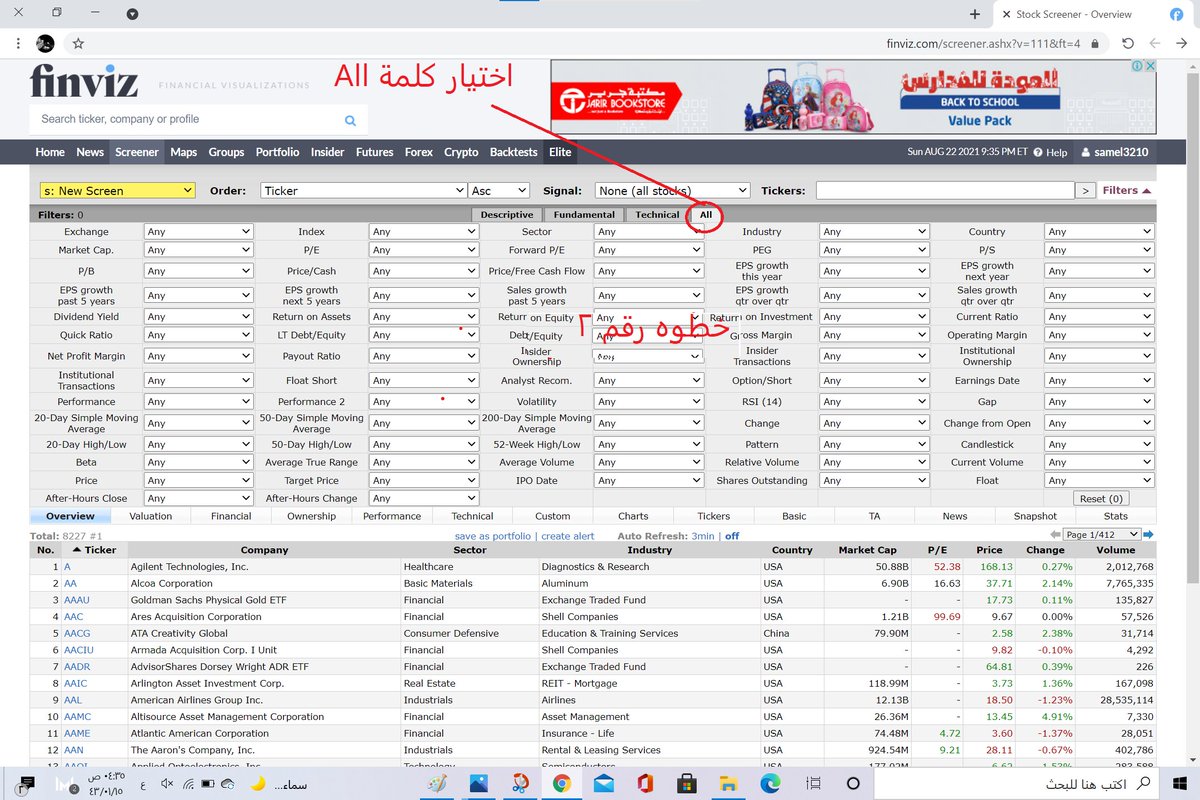Select the Fundamental filter tab

584,215
